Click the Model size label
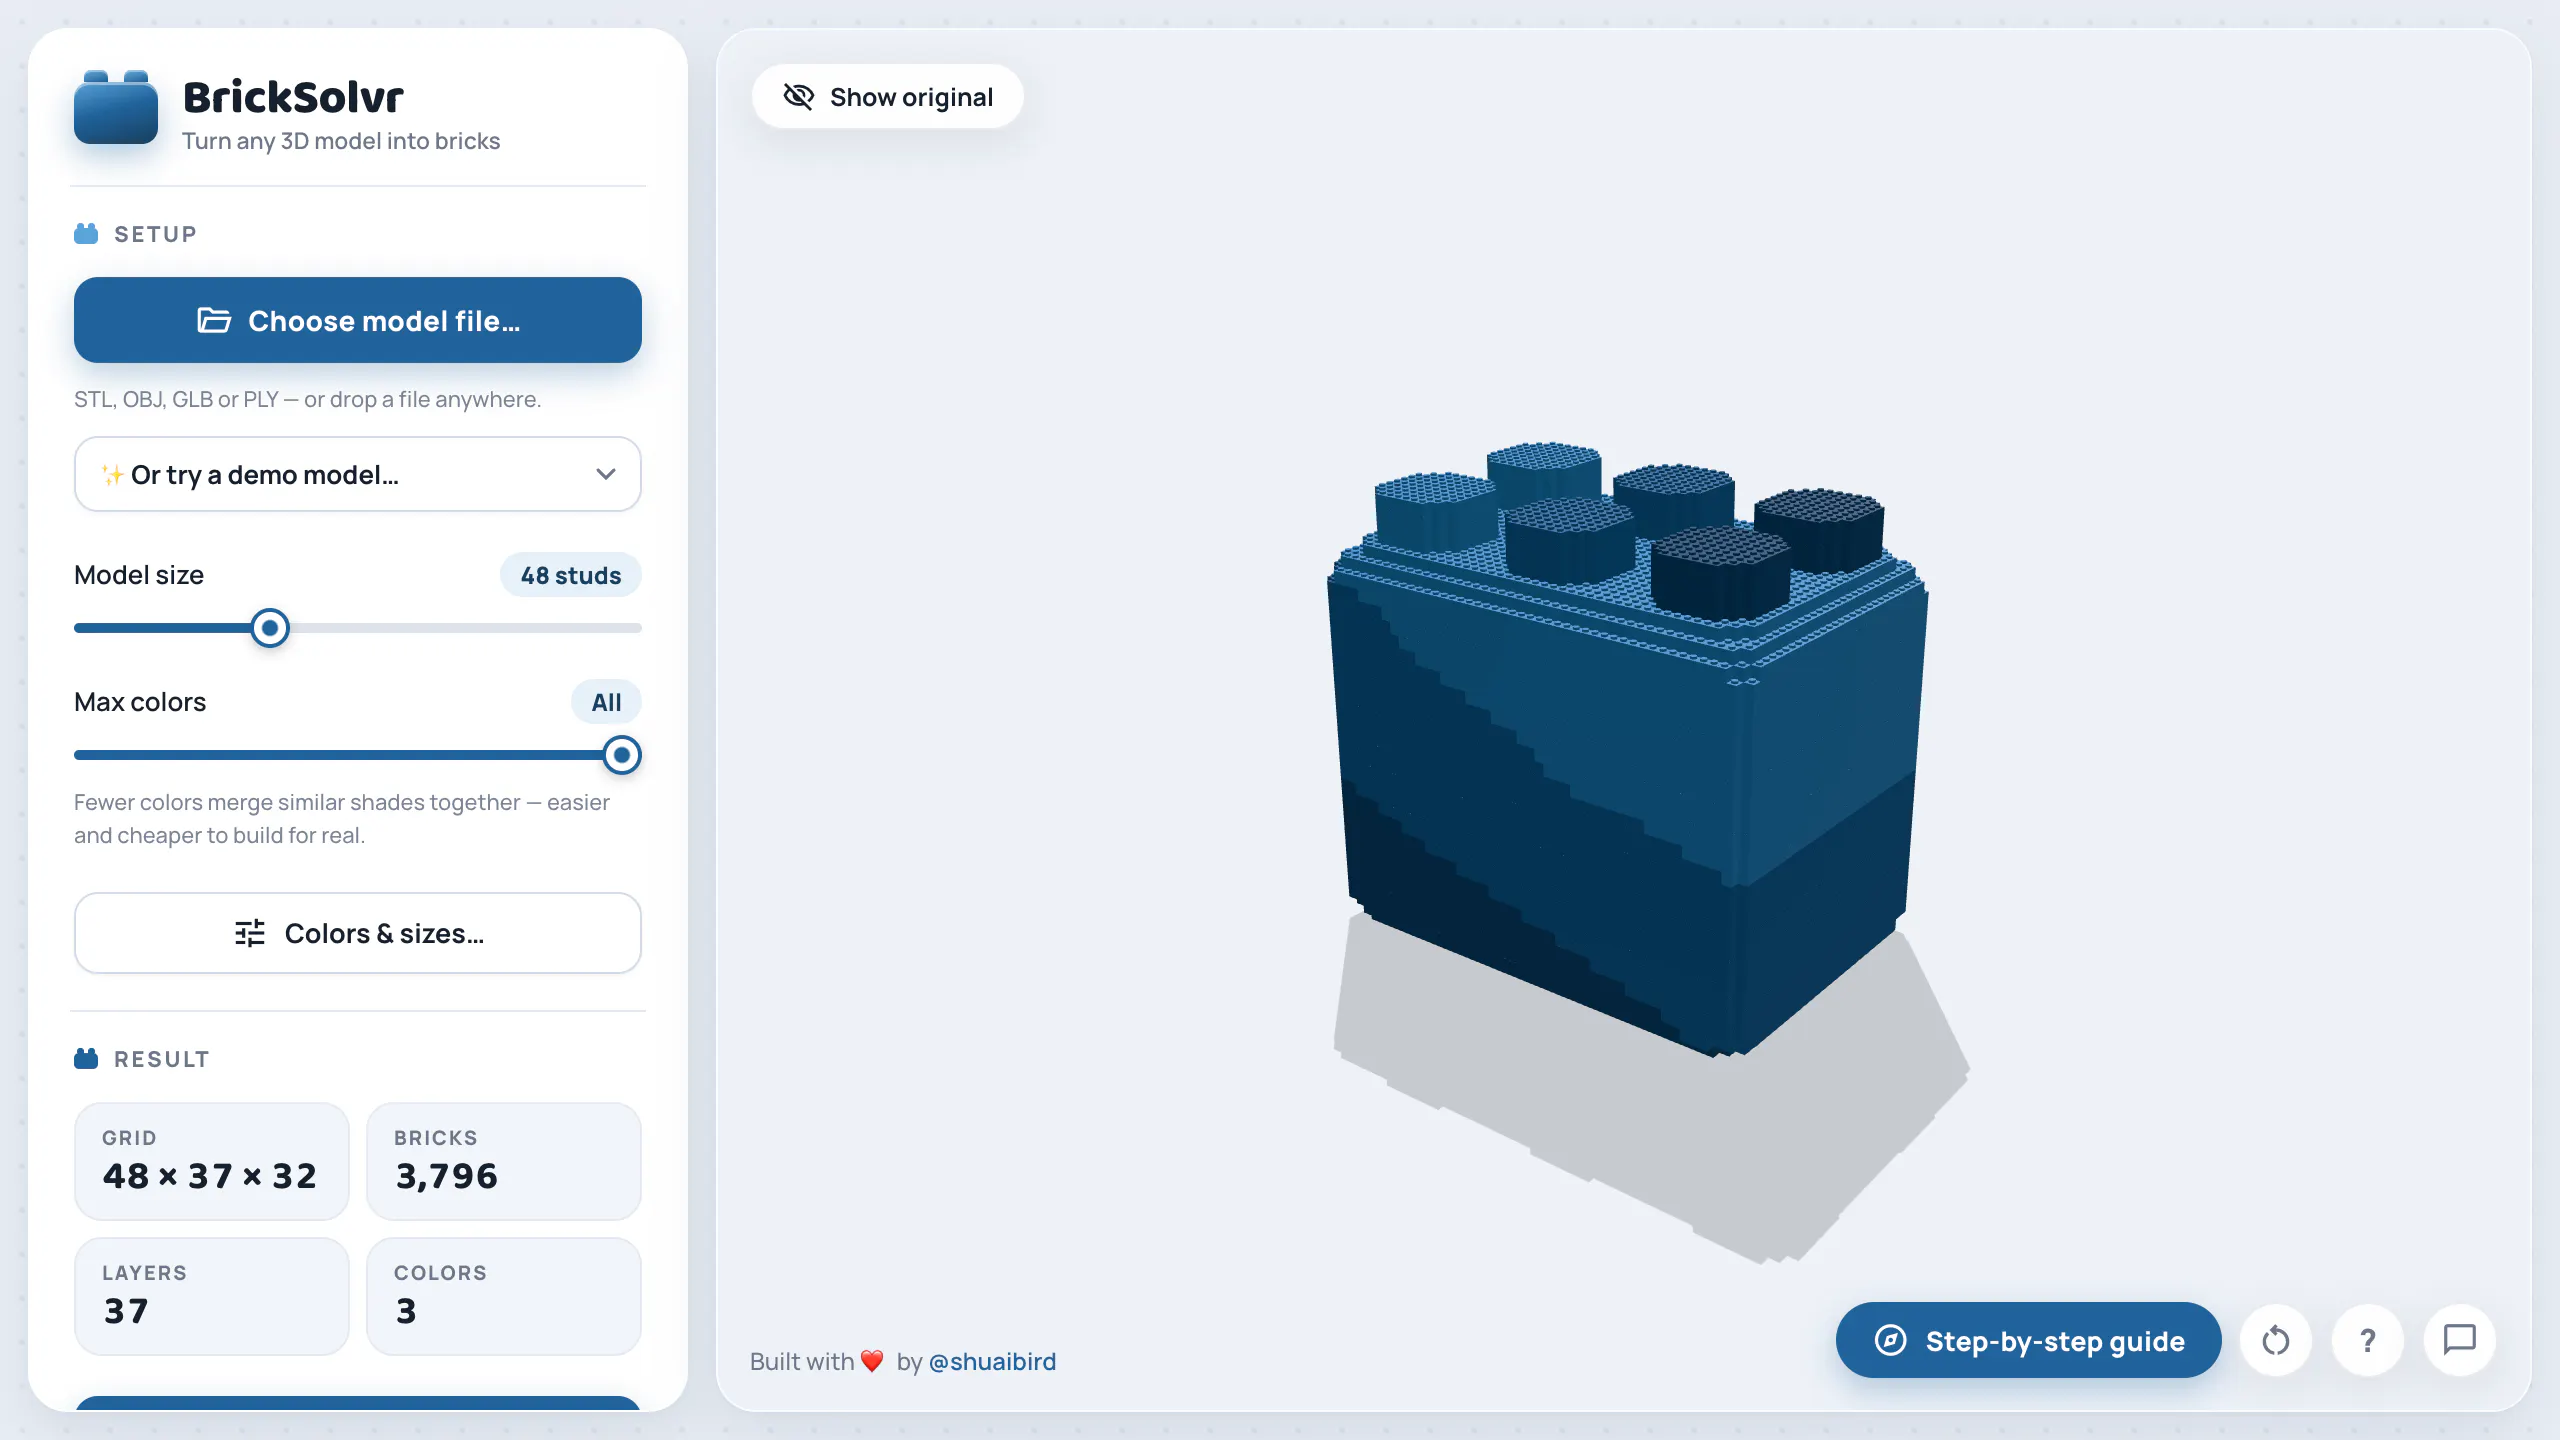Viewport: 2560px width, 1440px height. point(139,575)
